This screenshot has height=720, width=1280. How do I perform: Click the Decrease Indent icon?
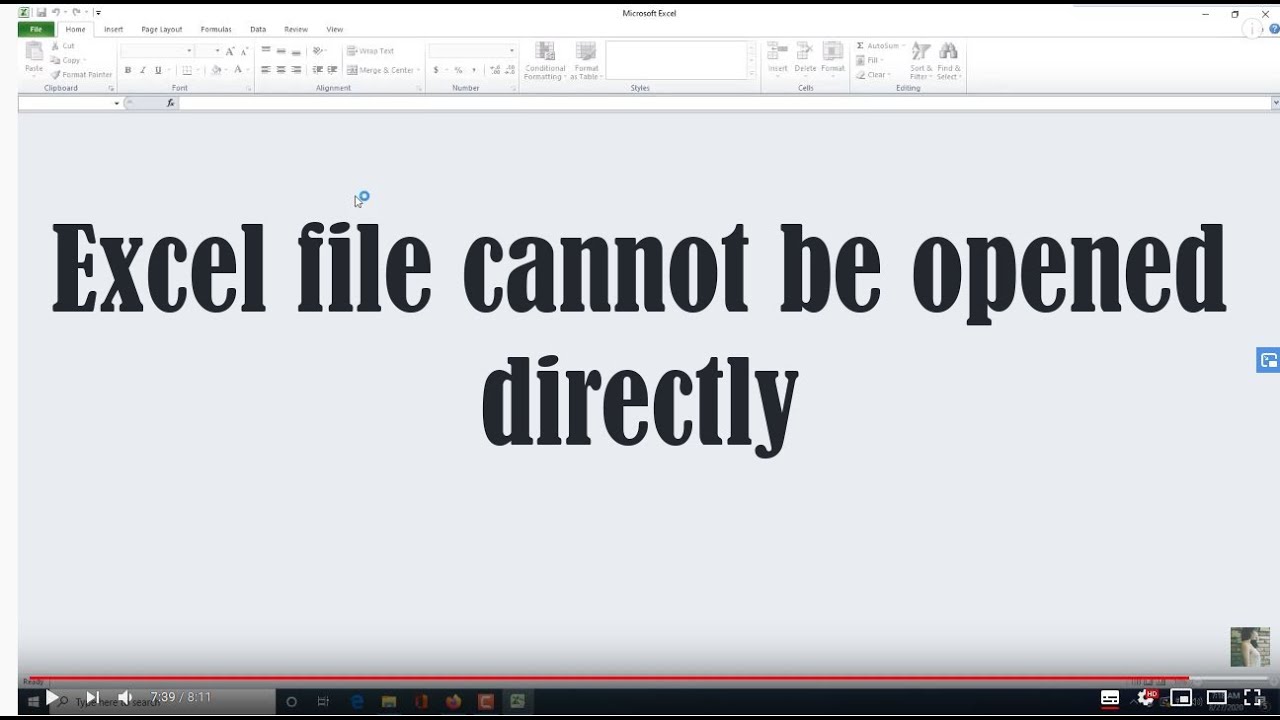coord(318,70)
